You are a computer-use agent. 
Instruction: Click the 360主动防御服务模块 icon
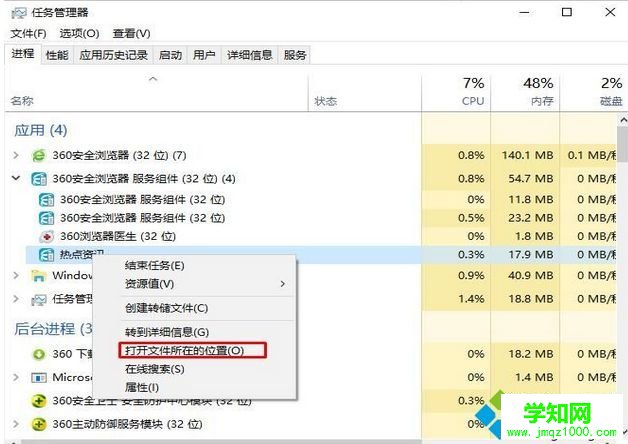[39, 424]
